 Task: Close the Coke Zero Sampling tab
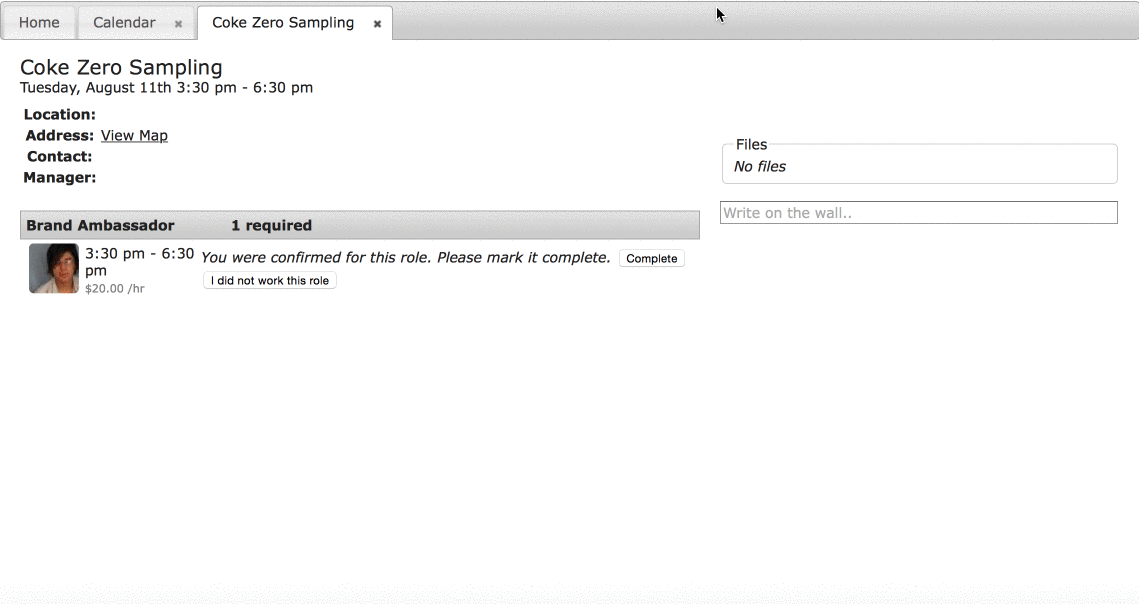(x=377, y=24)
